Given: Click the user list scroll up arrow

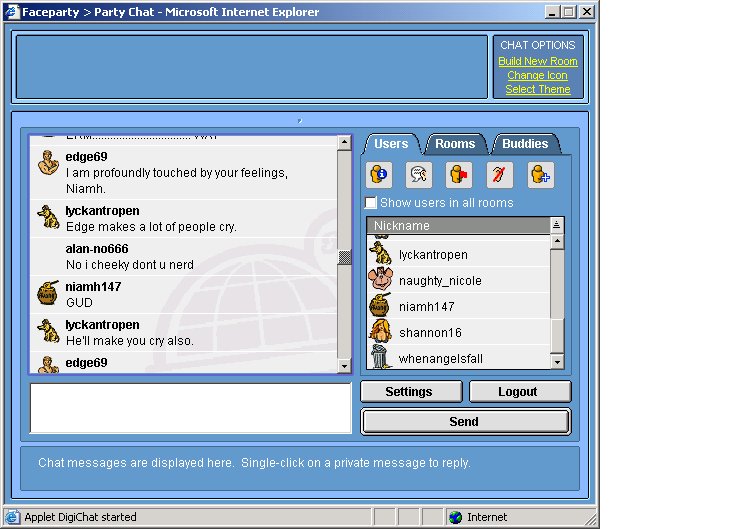Looking at the screenshot, I should click(x=557, y=242).
